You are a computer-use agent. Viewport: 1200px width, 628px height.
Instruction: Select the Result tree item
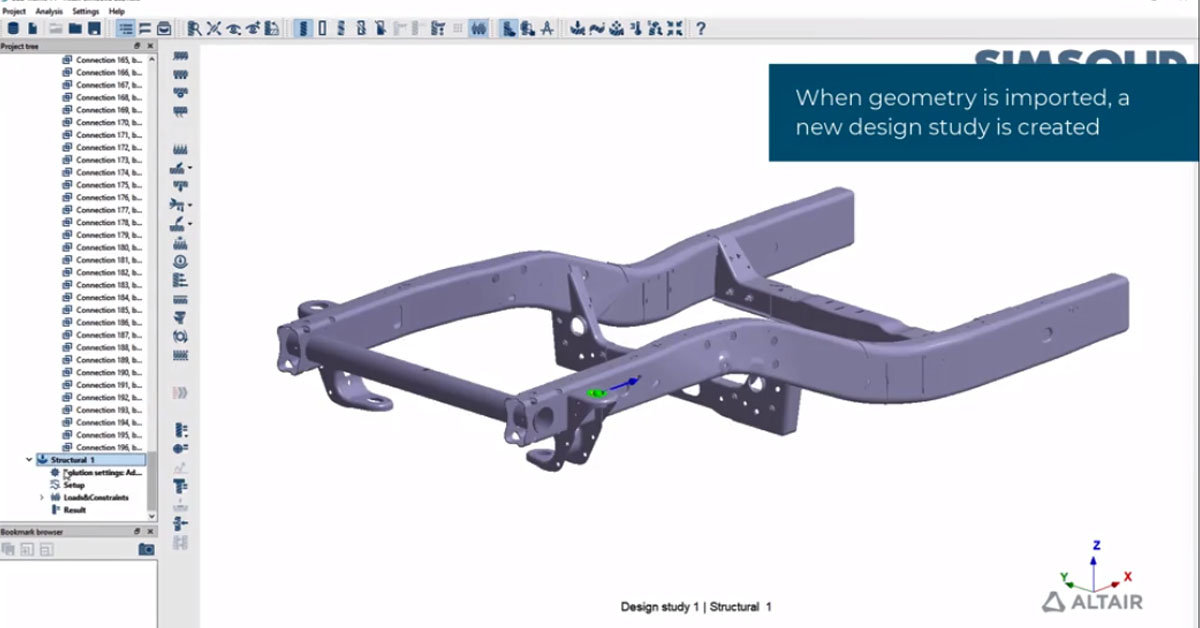pyautogui.click(x=75, y=510)
